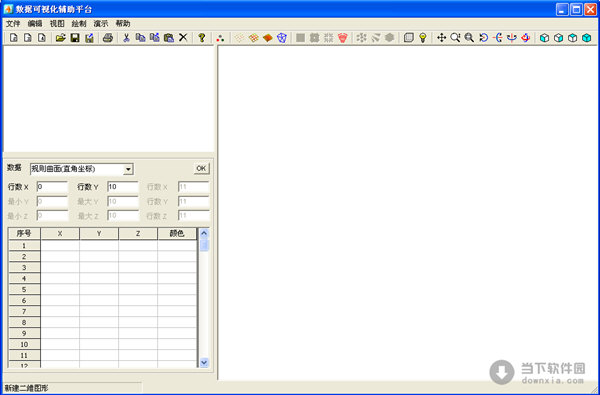Viewport: 600px width, 395px height.
Task: Open the 绘制 menu
Action: (x=79, y=24)
